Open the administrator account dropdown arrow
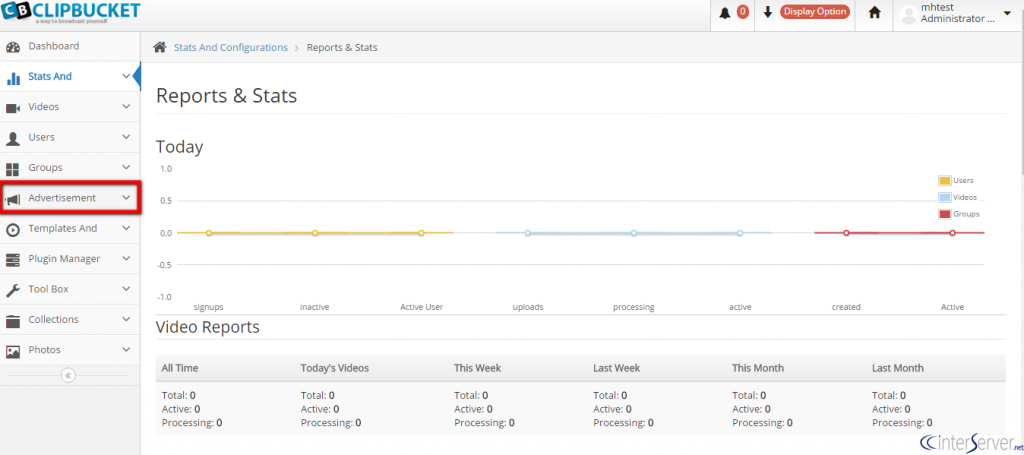The height and width of the screenshot is (455, 1024). (x=1006, y=12)
